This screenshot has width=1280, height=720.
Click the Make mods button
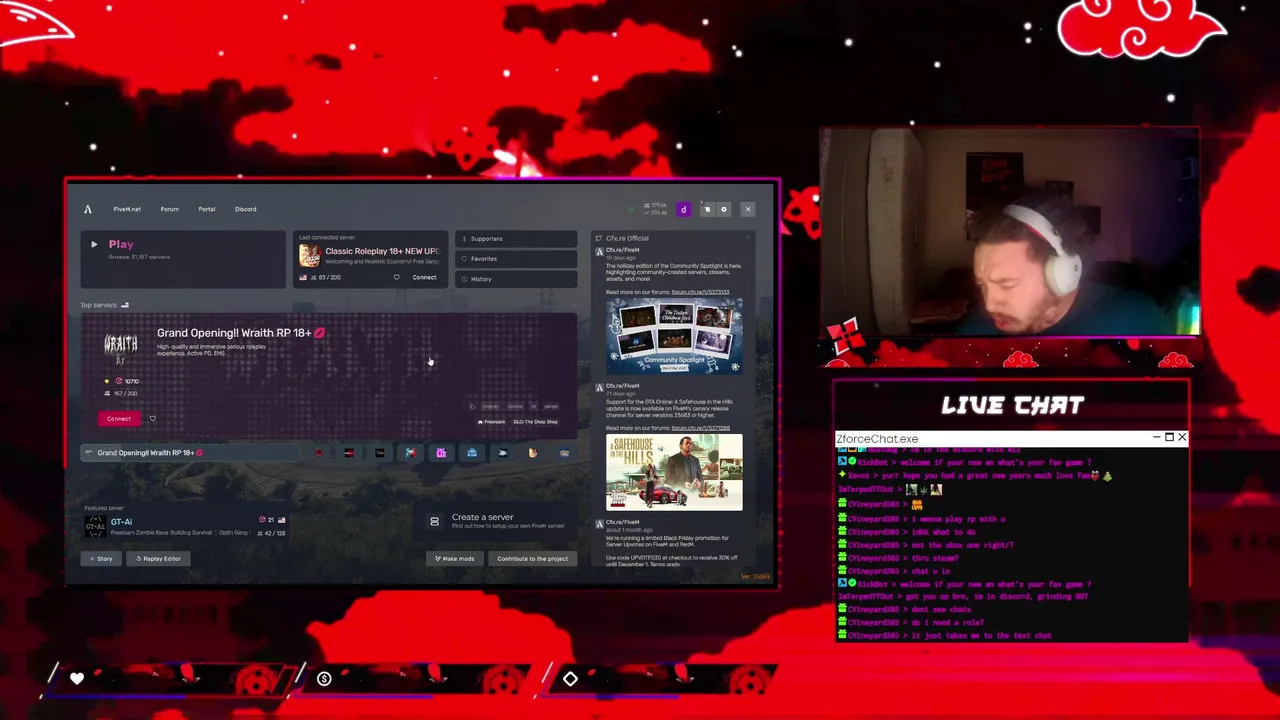[455, 559]
